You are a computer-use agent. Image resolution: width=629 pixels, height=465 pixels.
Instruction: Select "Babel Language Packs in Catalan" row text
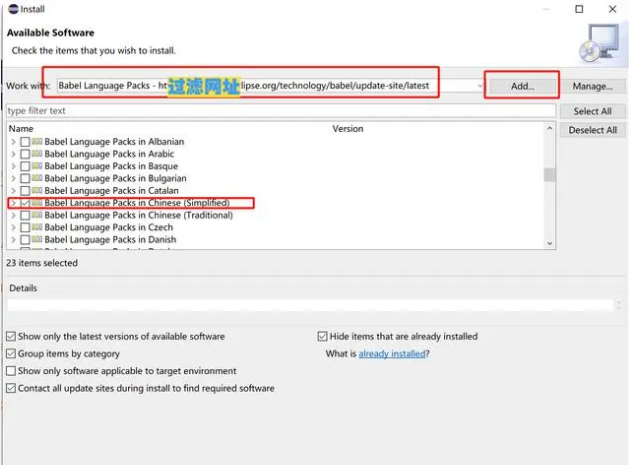112,191
